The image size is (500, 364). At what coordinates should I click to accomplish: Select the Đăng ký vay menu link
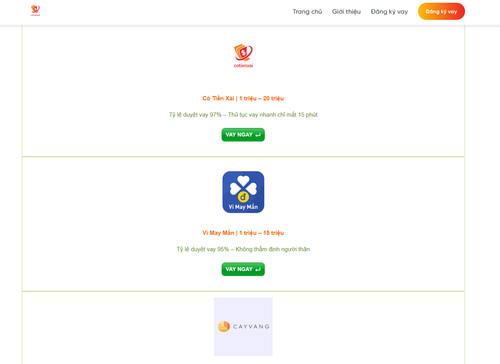(389, 12)
